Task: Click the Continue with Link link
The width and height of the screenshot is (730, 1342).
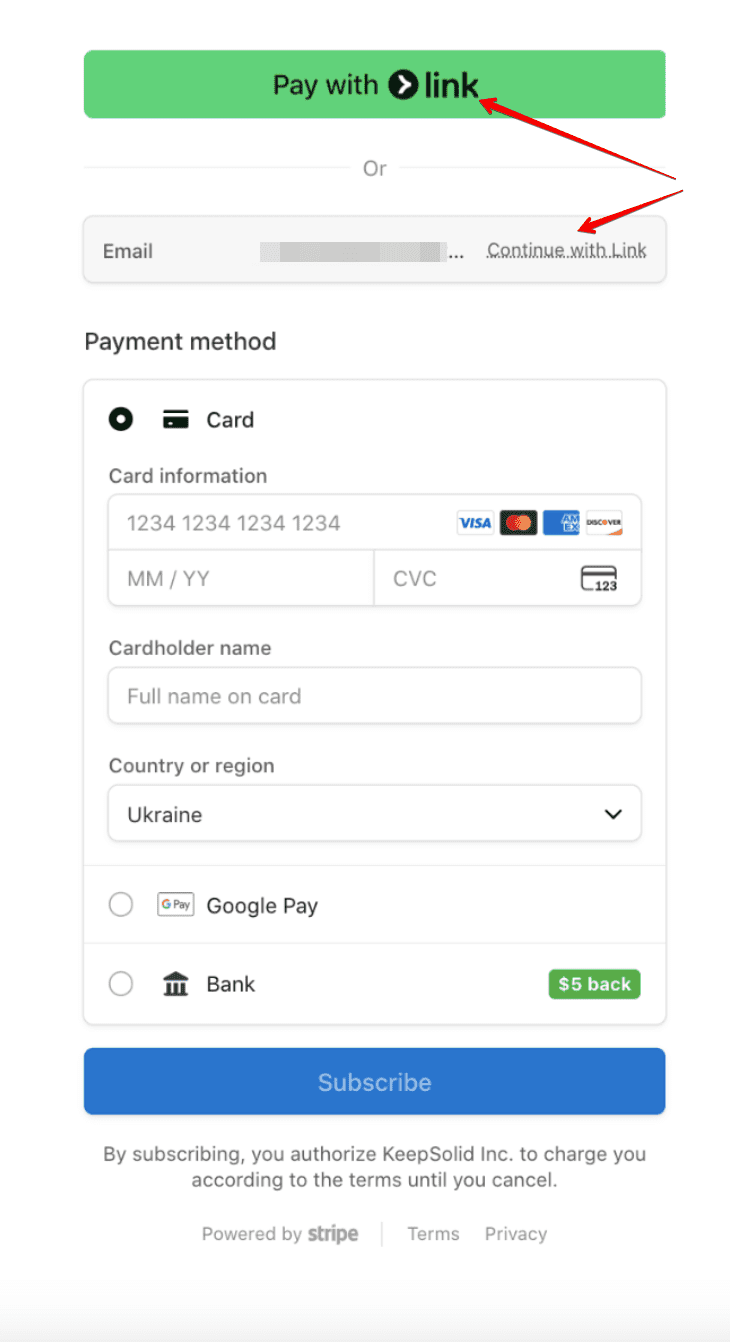Action: (x=566, y=250)
